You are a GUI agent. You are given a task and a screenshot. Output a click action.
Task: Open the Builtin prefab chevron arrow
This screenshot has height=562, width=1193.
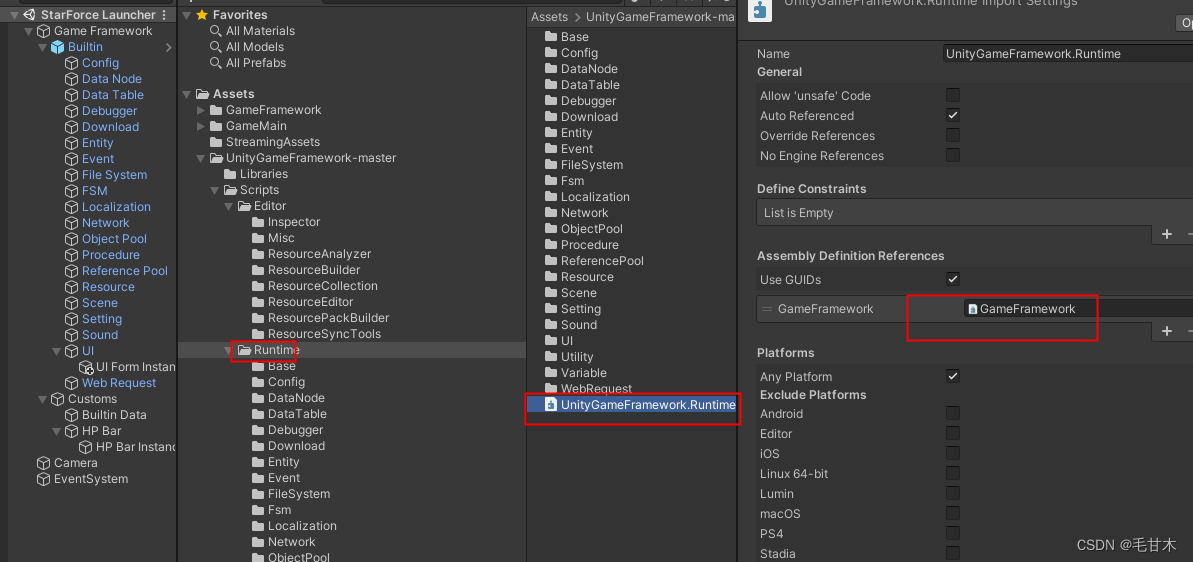168,47
